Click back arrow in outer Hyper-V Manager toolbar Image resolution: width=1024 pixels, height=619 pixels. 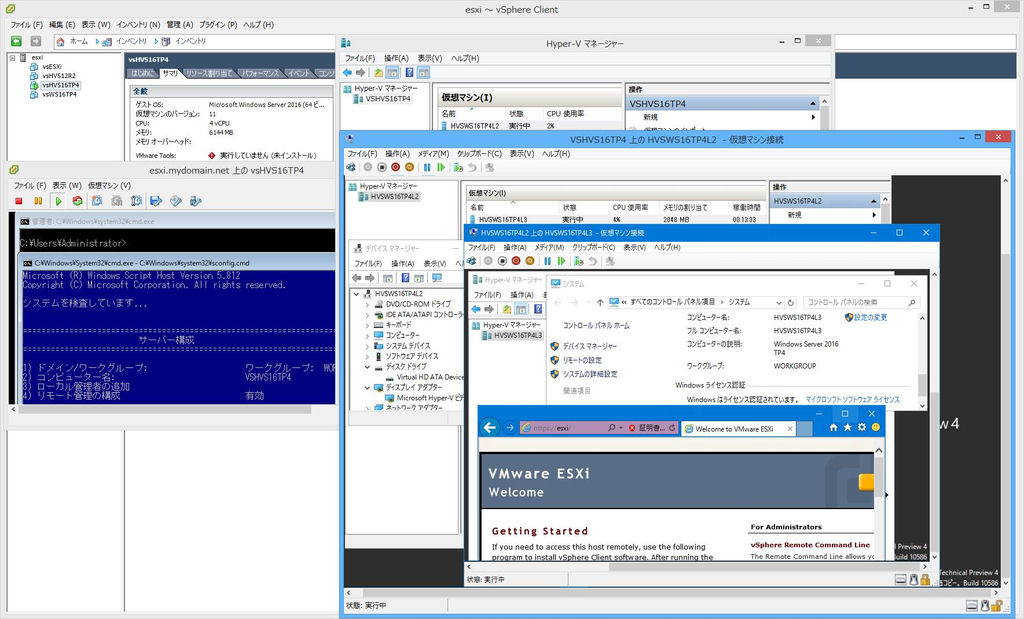(x=347, y=72)
